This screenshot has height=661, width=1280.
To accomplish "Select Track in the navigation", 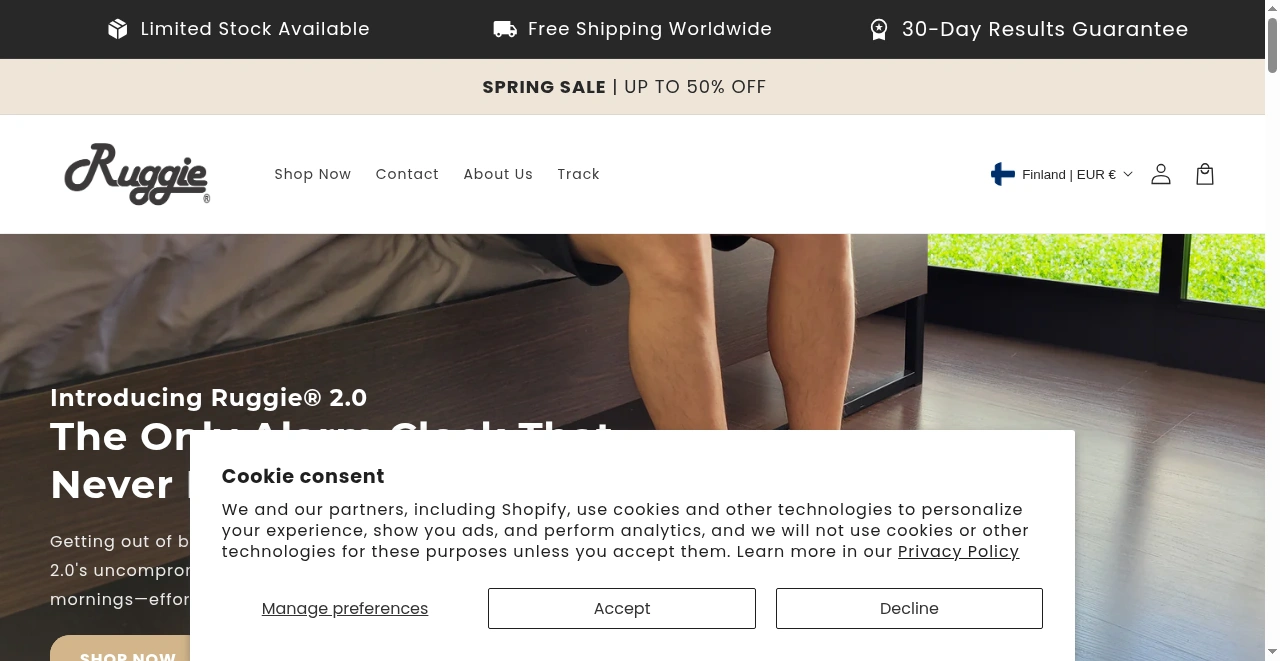I will coord(578,174).
